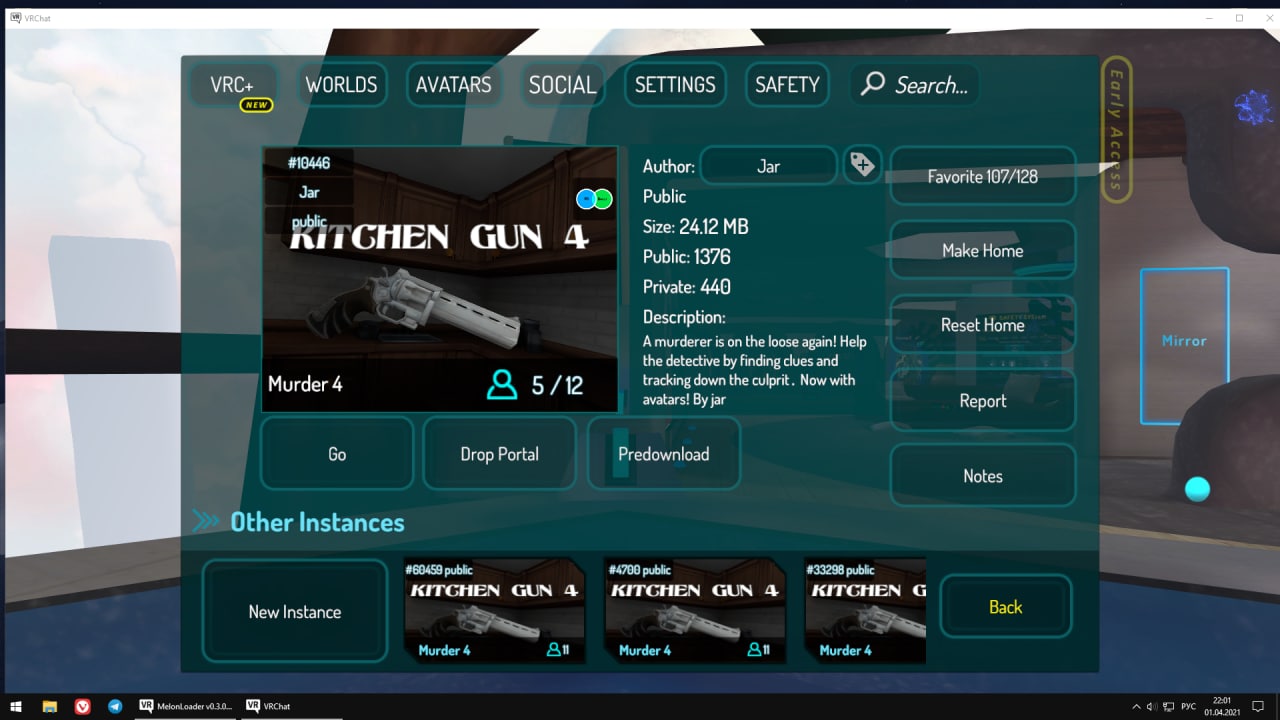Click the Other Instances arrows icon
The height and width of the screenshot is (720, 1280).
[x=206, y=521]
